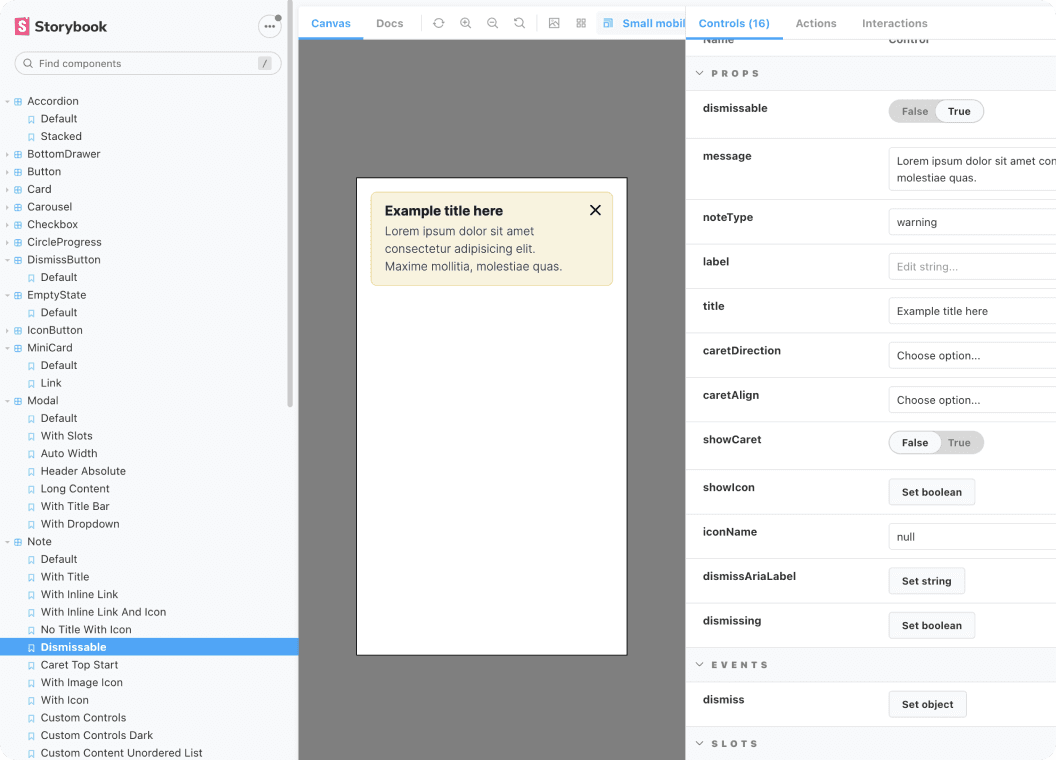The image size is (1056, 760).
Task: Click the component icon beside IconButton
Action: tap(18, 330)
